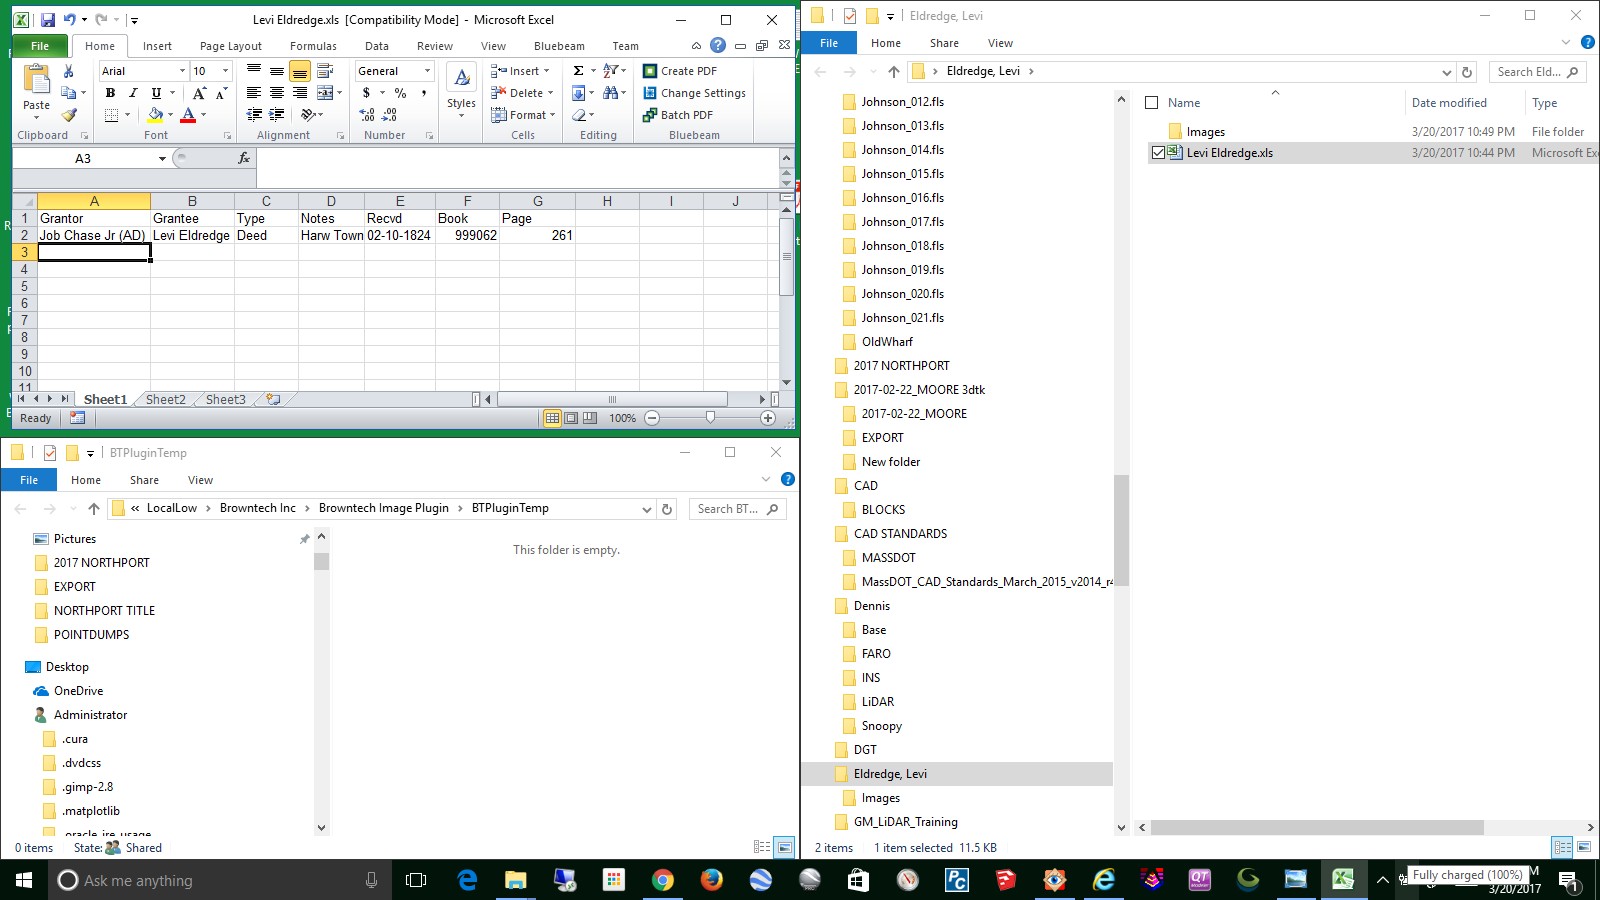Click the Fill Color bucket icon
Image resolution: width=1600 pixels, height=900 pixels.
154,114
